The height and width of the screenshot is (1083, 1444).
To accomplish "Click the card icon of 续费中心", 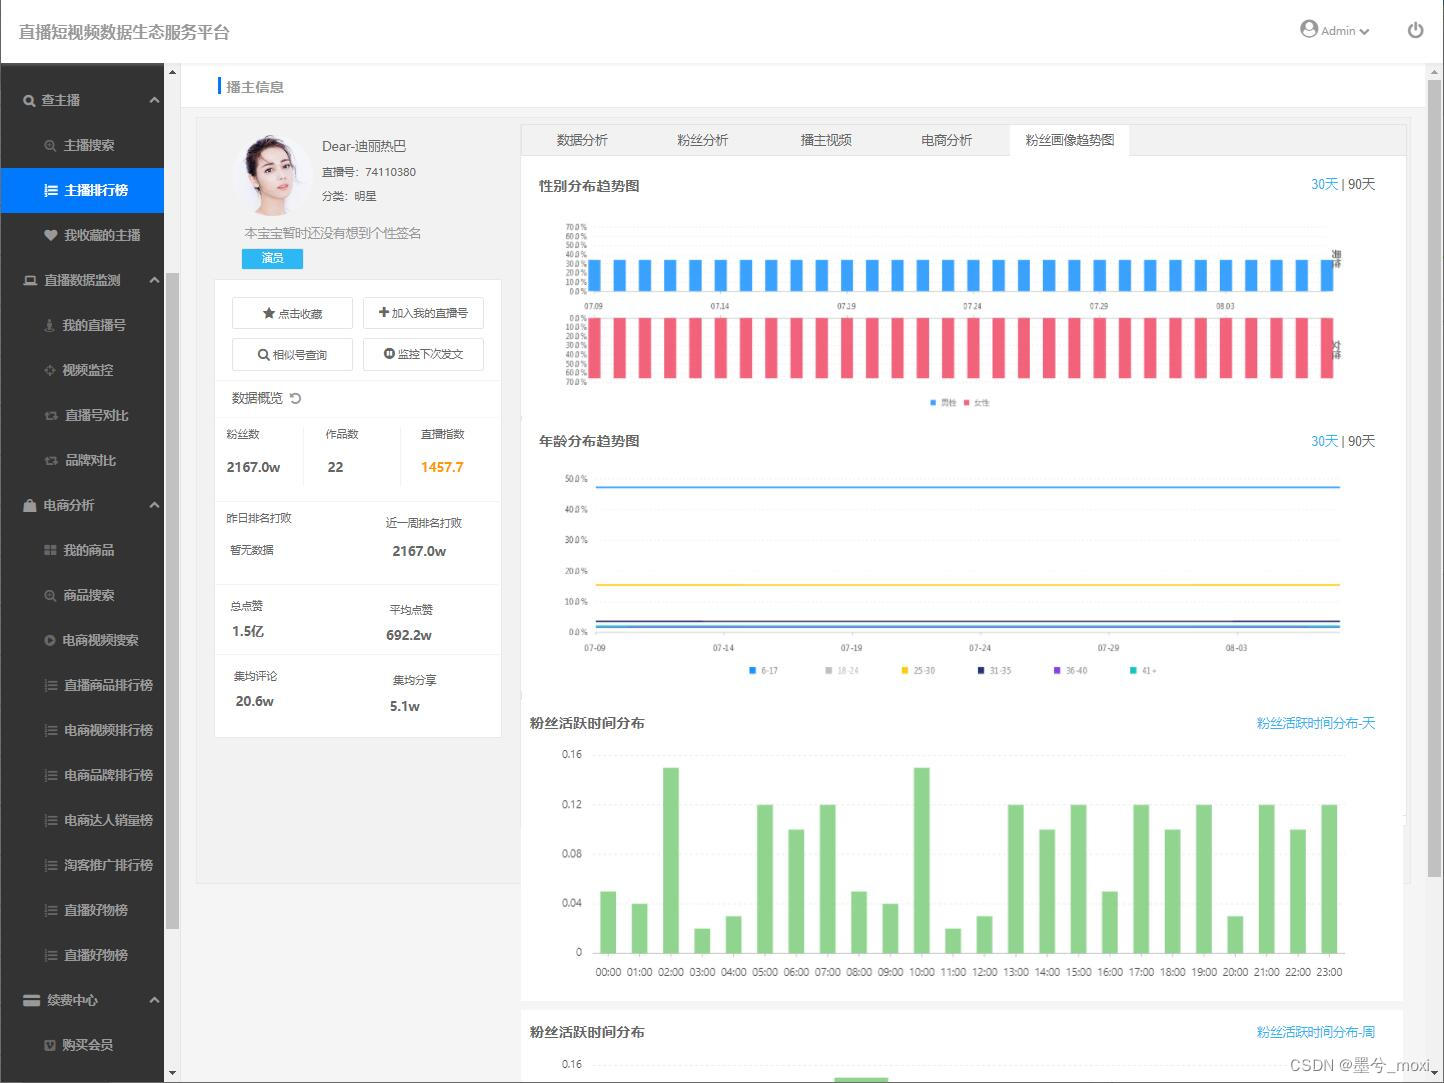I will pos(31,1000).
